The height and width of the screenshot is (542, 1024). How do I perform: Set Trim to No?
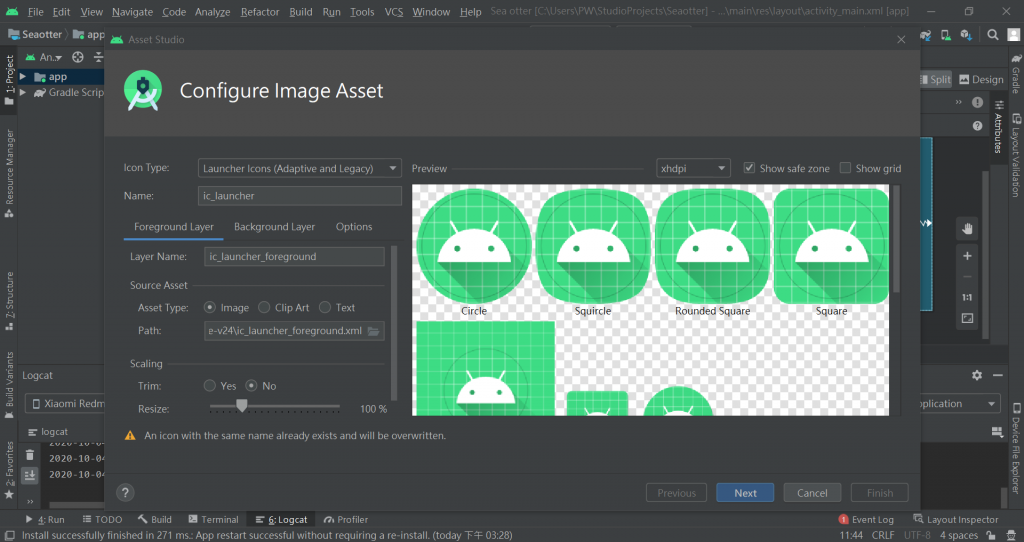251,386
